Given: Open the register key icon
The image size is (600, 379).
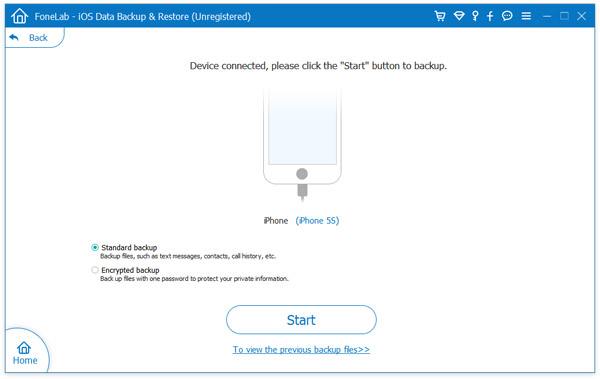Looking at the screenshot, I should point(475,16).
